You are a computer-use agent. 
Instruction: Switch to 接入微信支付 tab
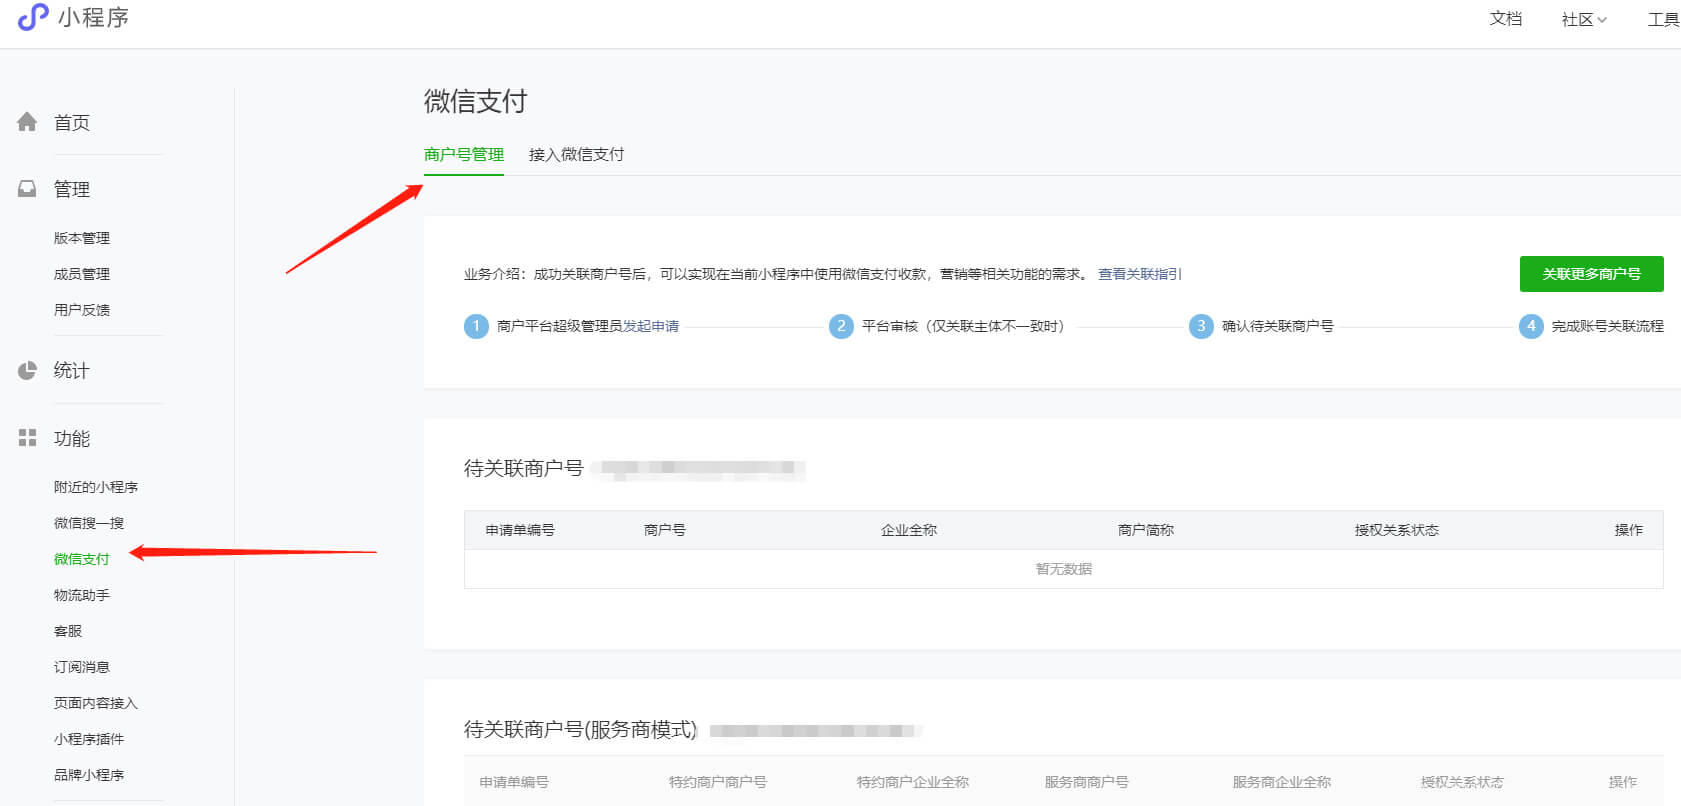[576, 154]
